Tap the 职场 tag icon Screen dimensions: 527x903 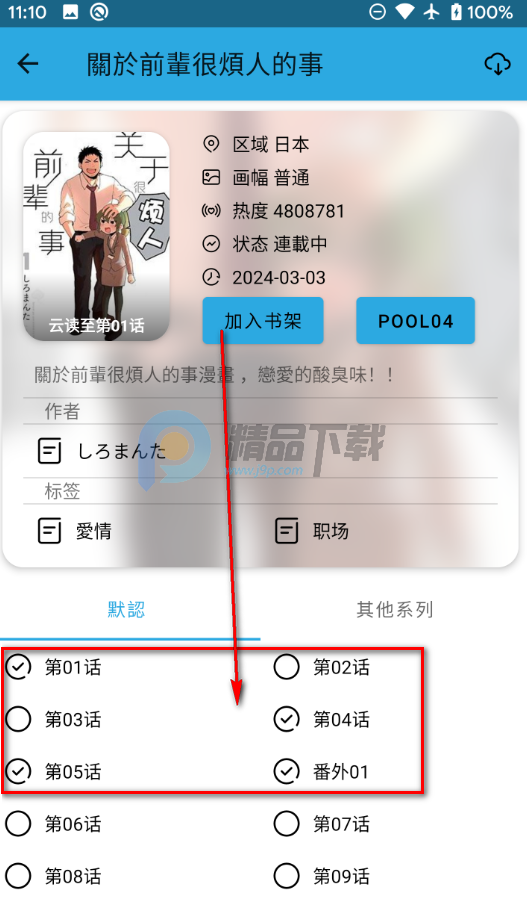tap(287, 531)
